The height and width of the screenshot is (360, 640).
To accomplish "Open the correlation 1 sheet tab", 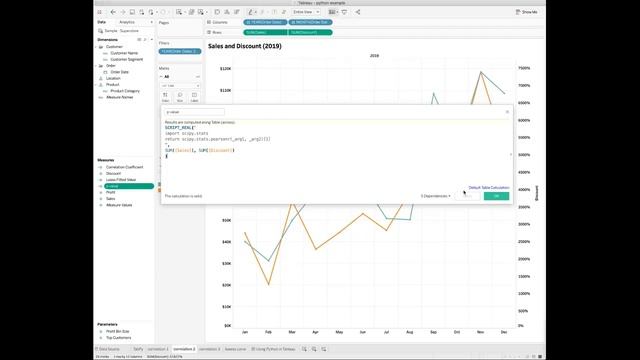I will 158,349.
